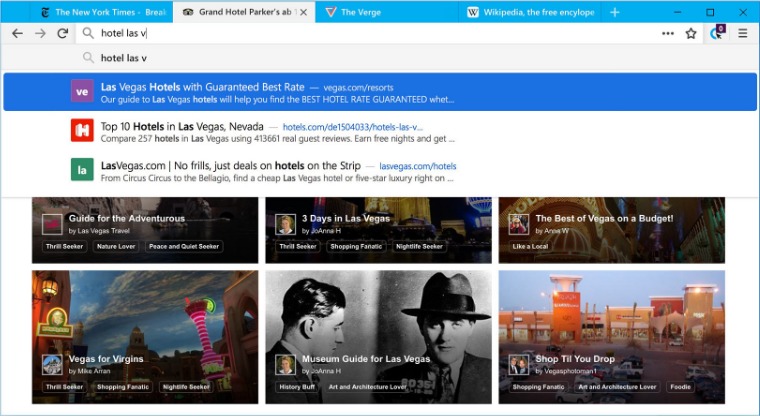
Task: Follow the lasvegas.com/hotels URL link
Action: tap(417, 166)
